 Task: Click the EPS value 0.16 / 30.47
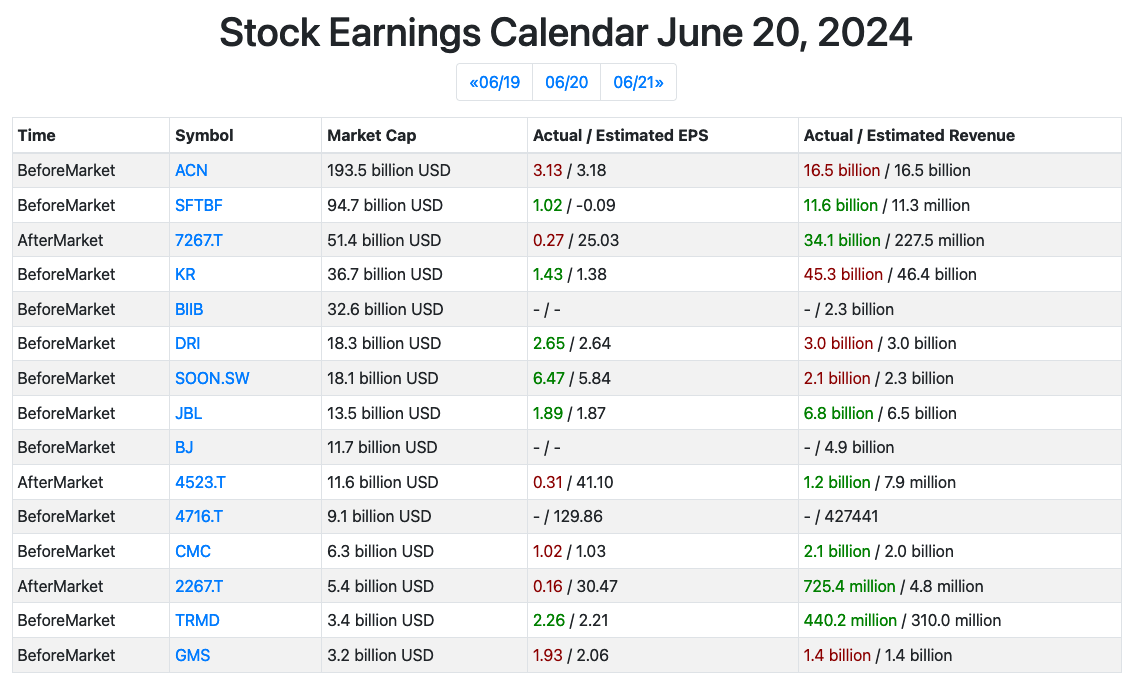coord(575,586)
